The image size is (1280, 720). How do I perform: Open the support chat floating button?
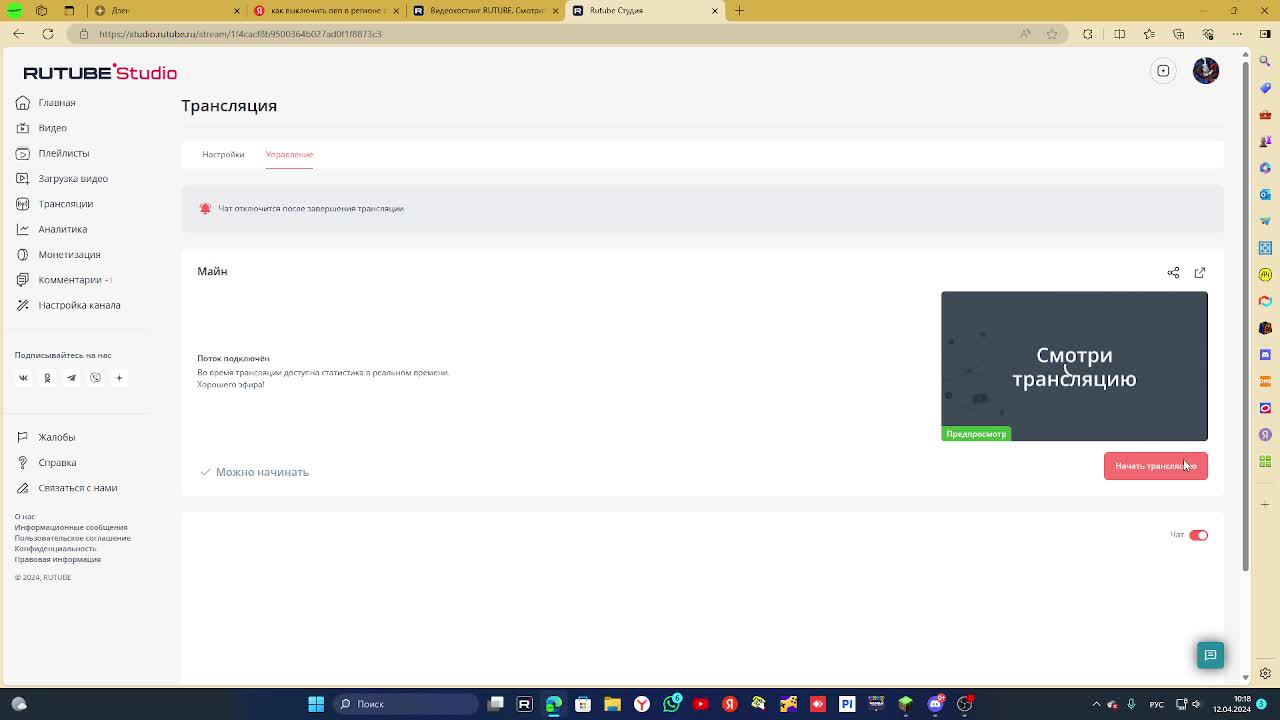pos(1210,655)
